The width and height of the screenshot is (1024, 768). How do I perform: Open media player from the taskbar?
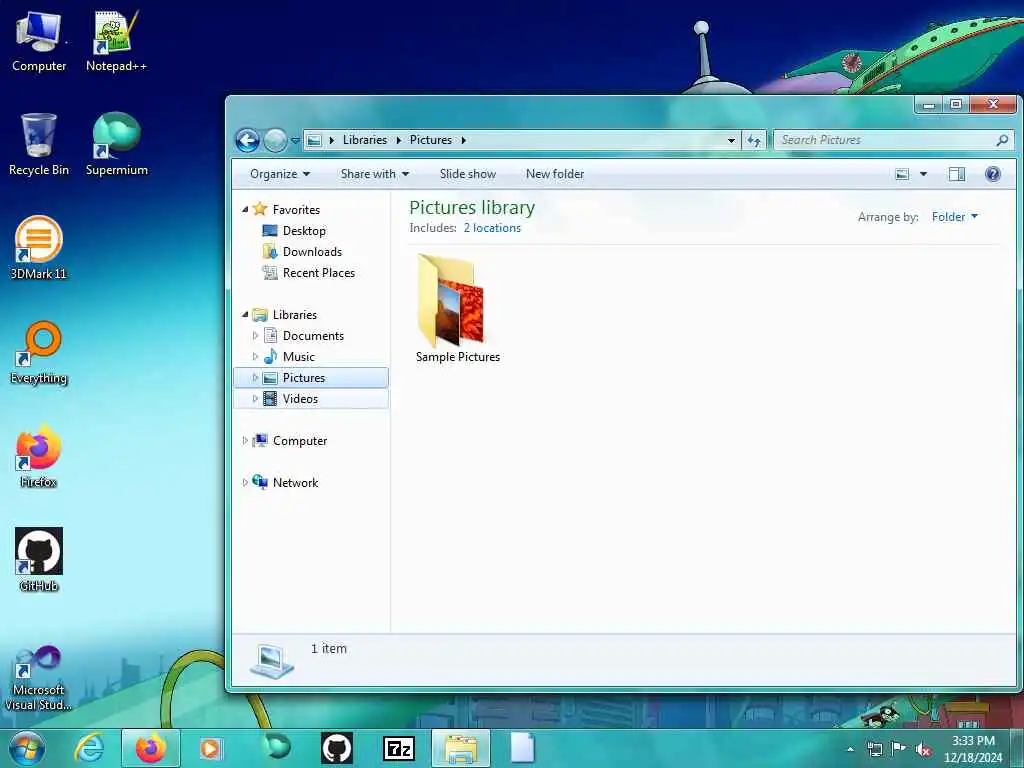pos(211,748)
